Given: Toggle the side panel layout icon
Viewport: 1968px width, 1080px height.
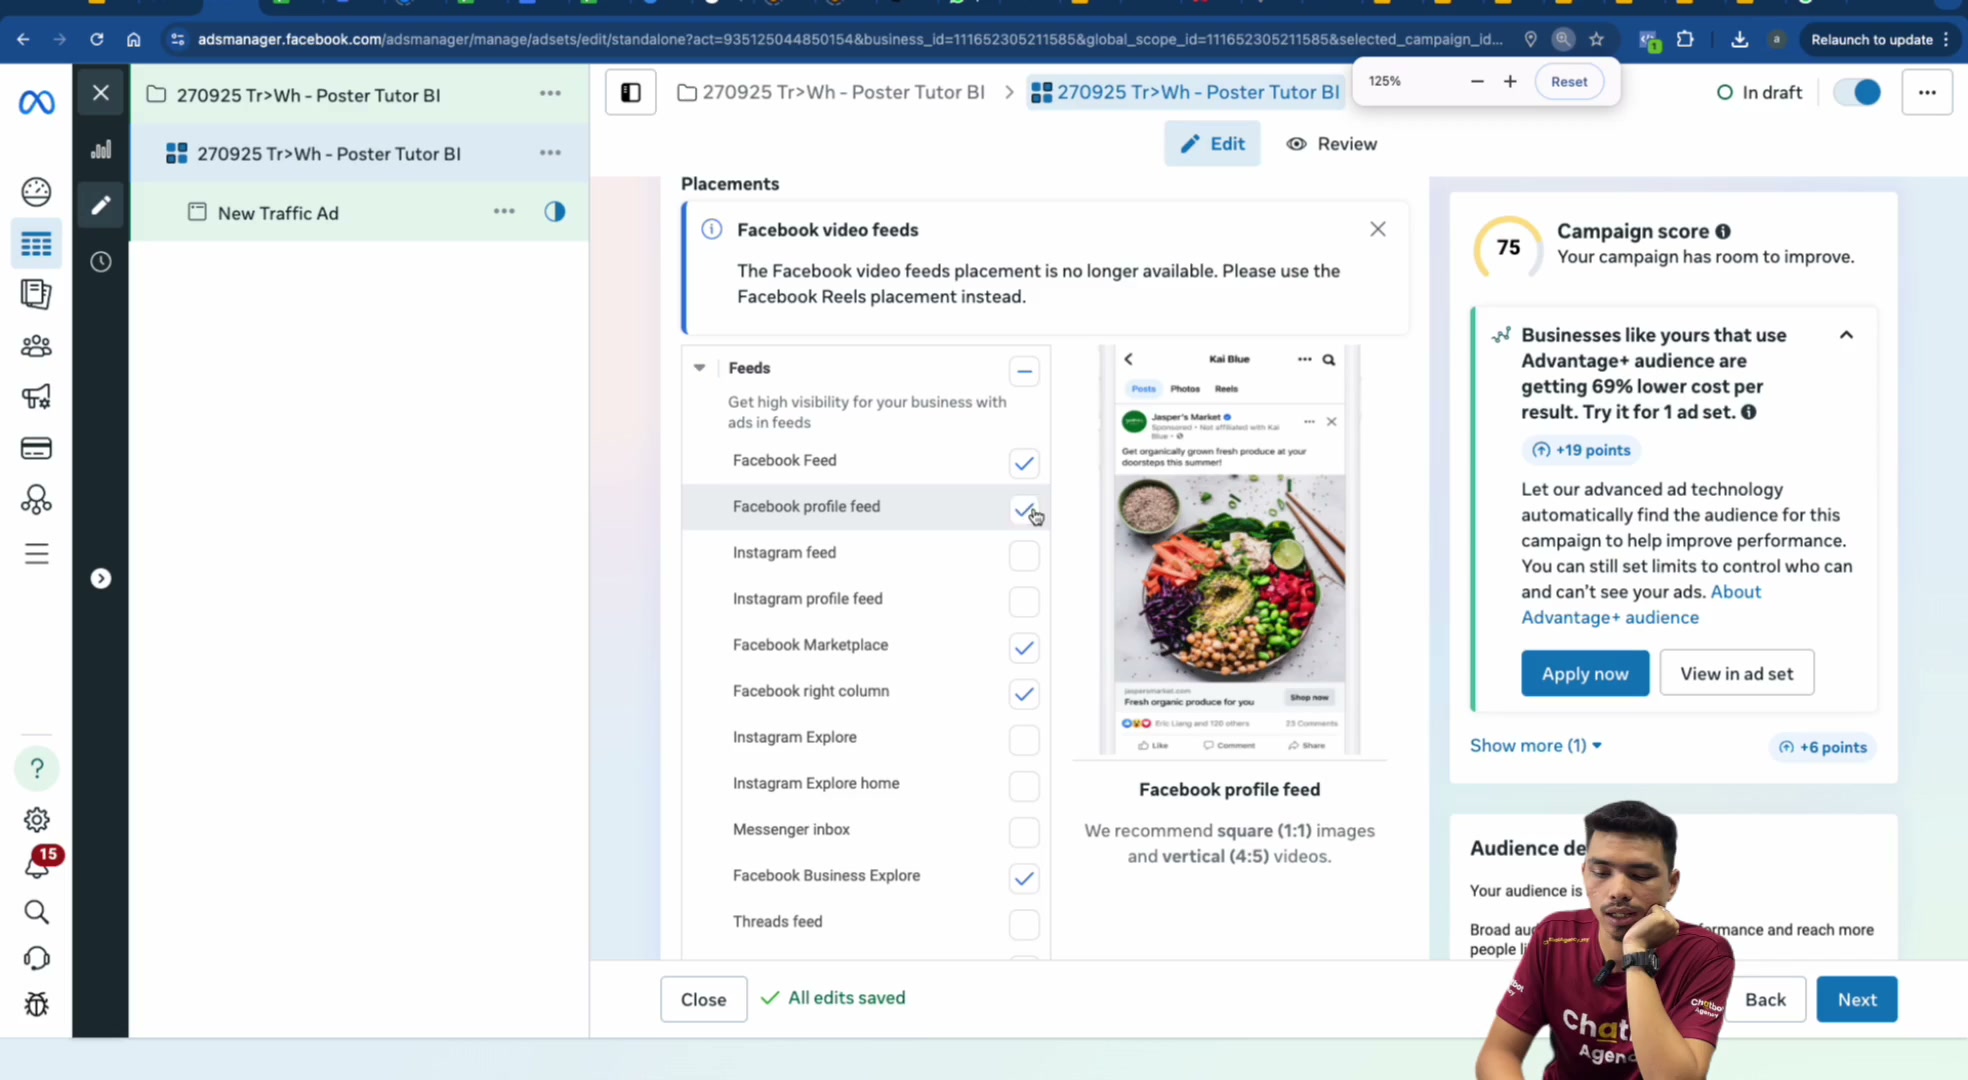Looking at the screenshot, I should click(x=631, y=93).
